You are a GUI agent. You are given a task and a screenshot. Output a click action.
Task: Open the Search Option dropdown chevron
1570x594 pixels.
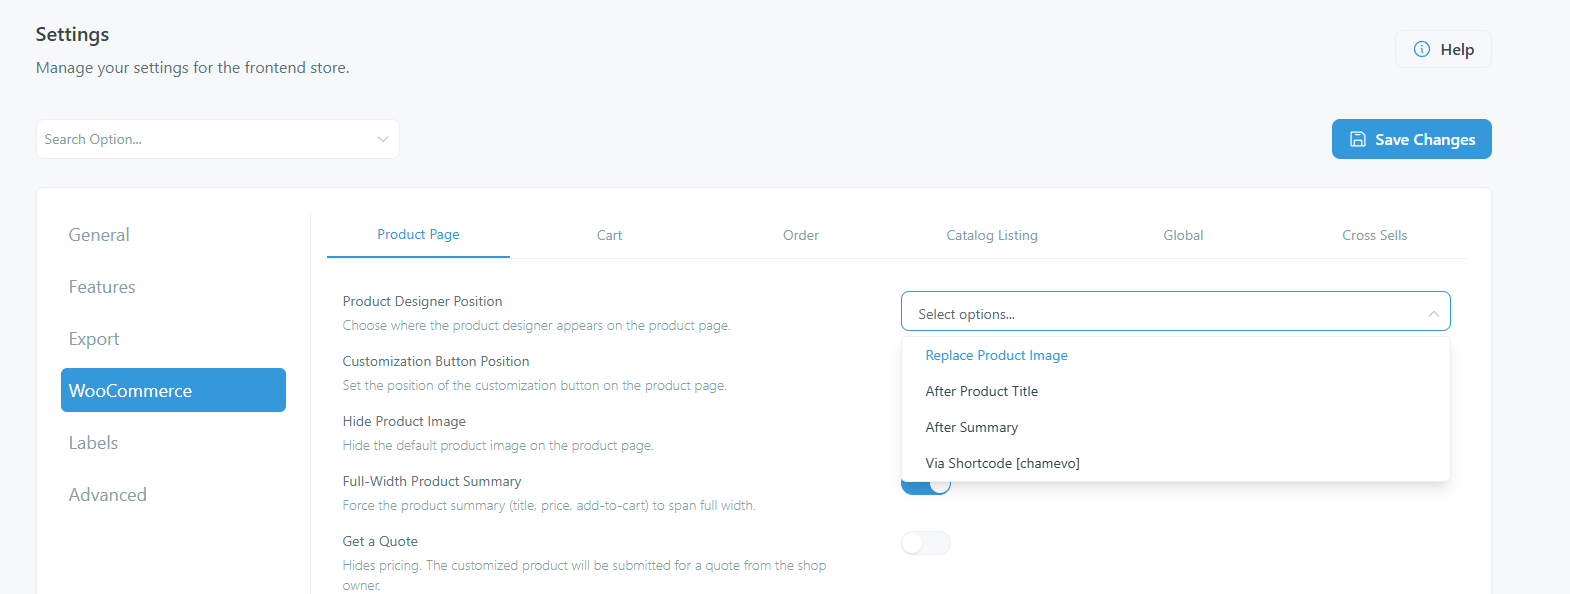pyautogui.click(x=382, y=139)
